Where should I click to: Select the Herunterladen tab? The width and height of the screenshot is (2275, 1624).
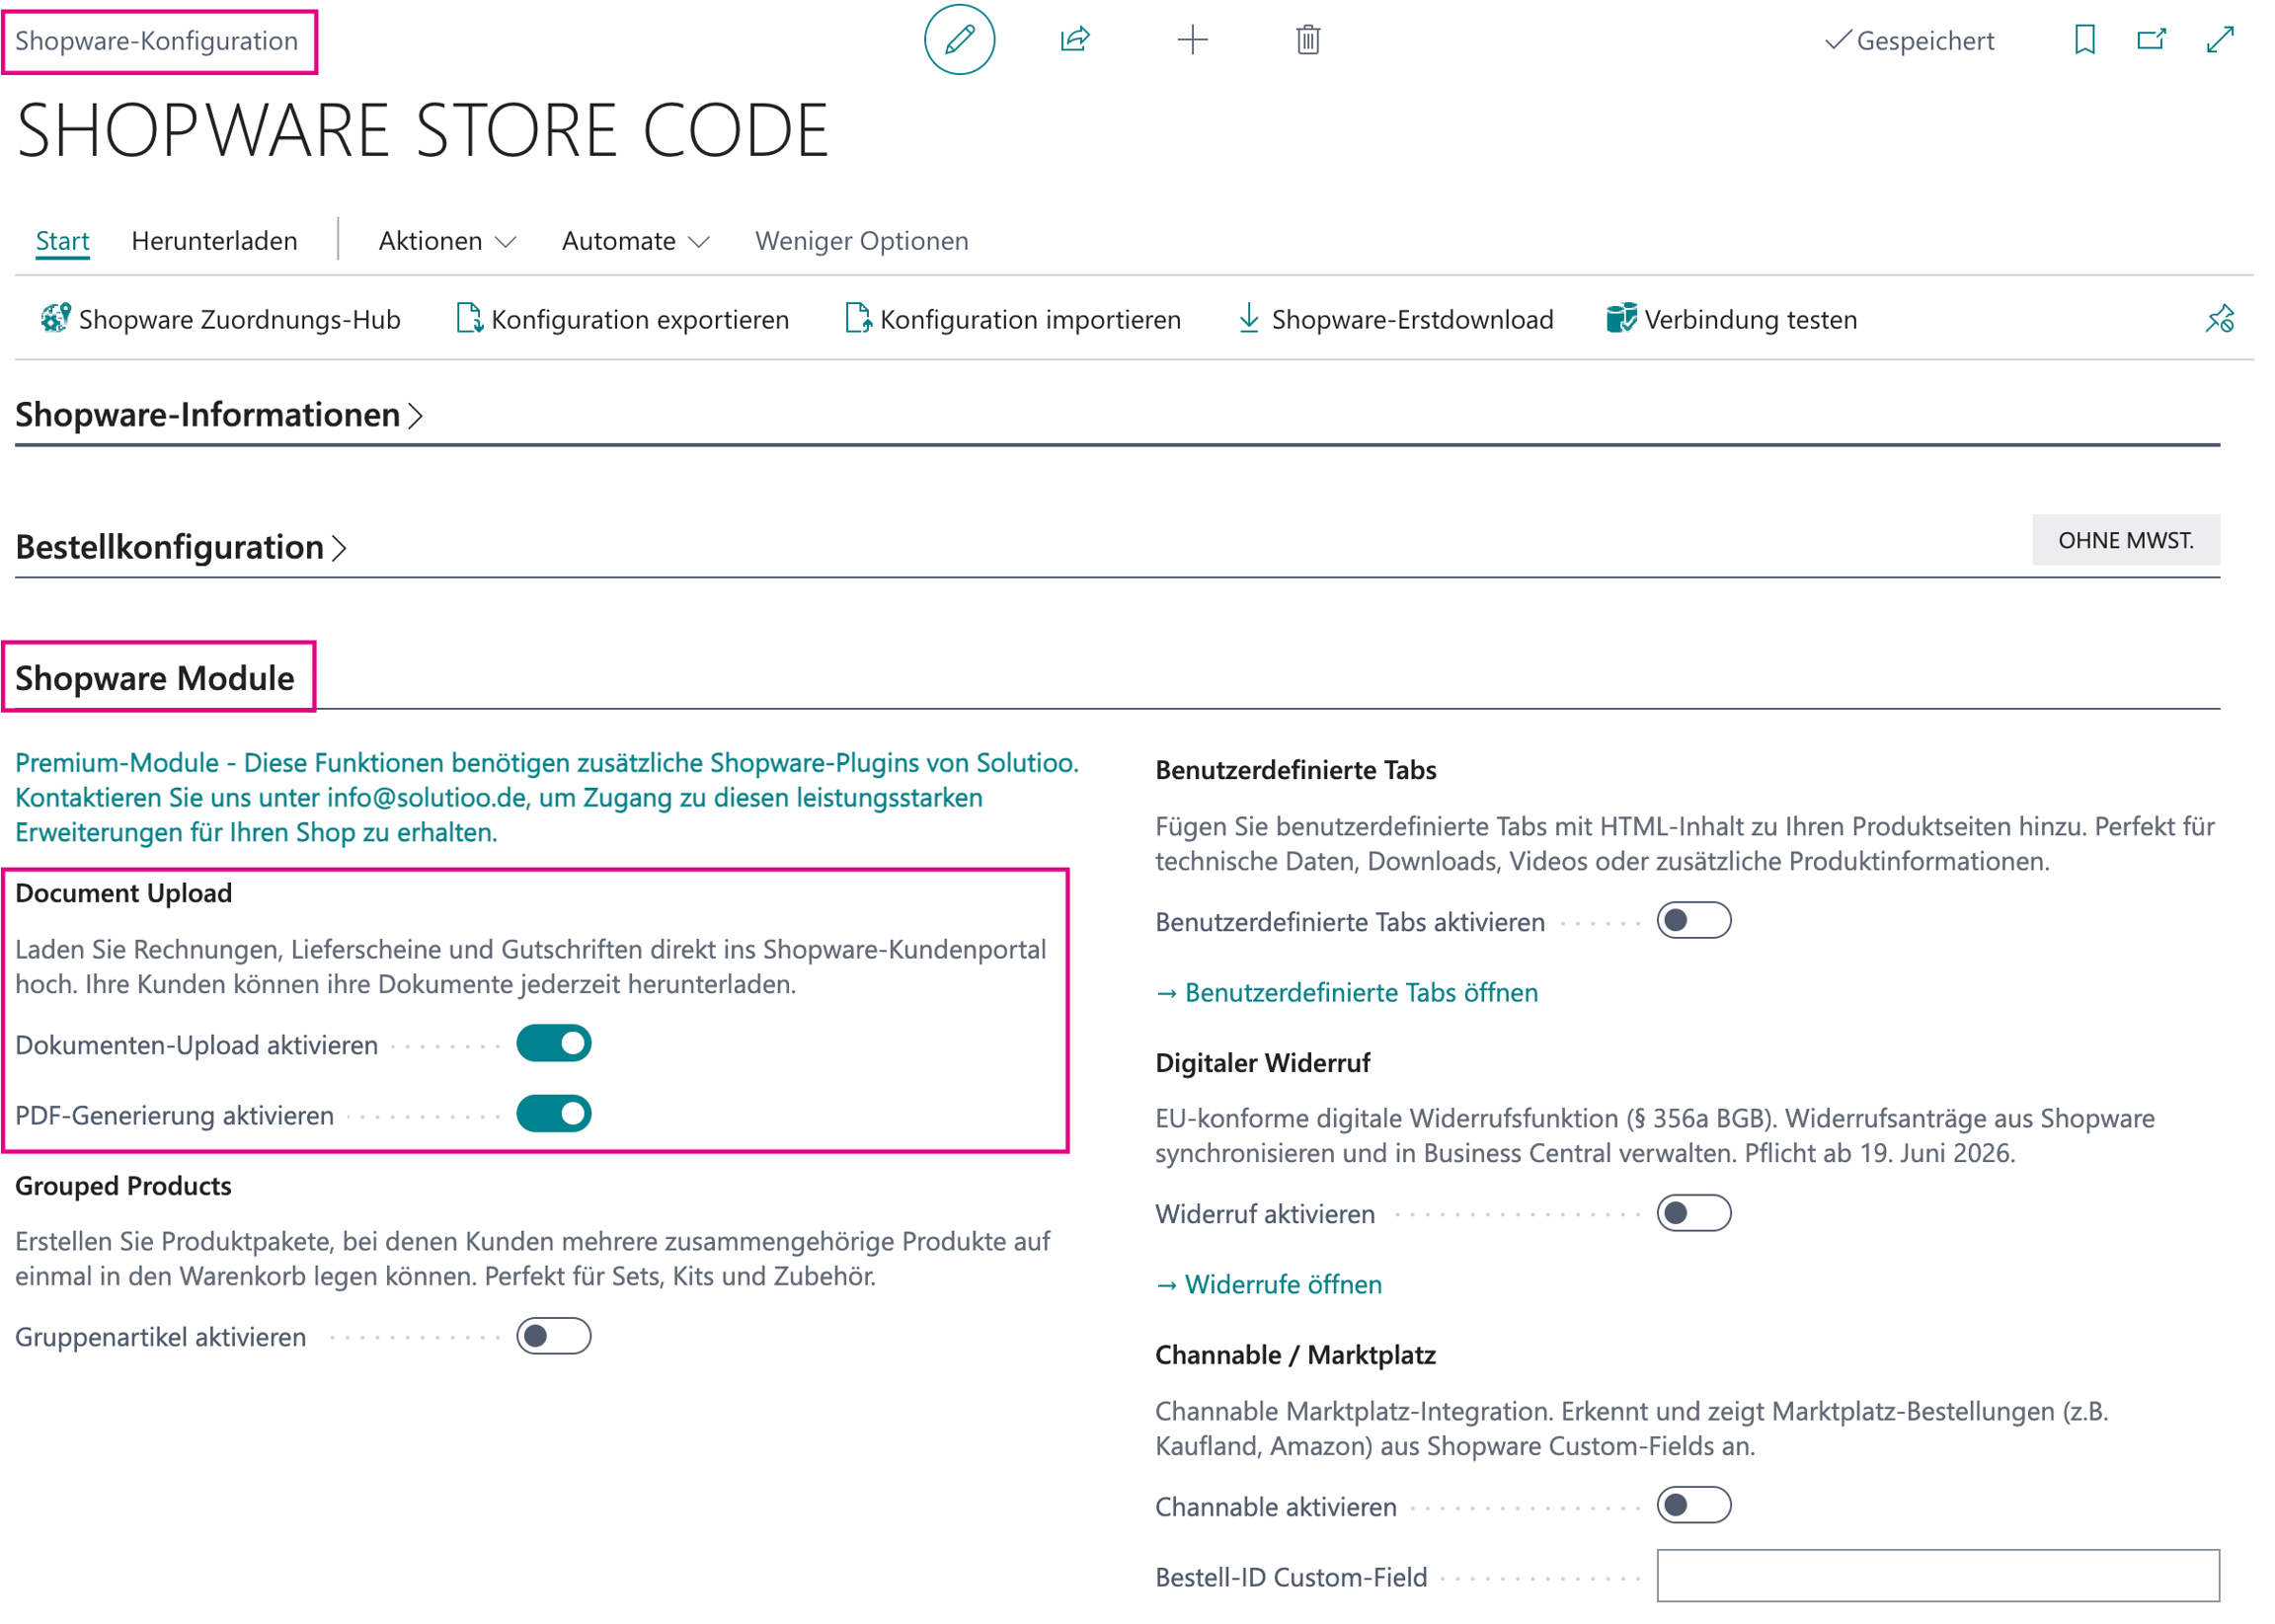[x=214, y=241]
